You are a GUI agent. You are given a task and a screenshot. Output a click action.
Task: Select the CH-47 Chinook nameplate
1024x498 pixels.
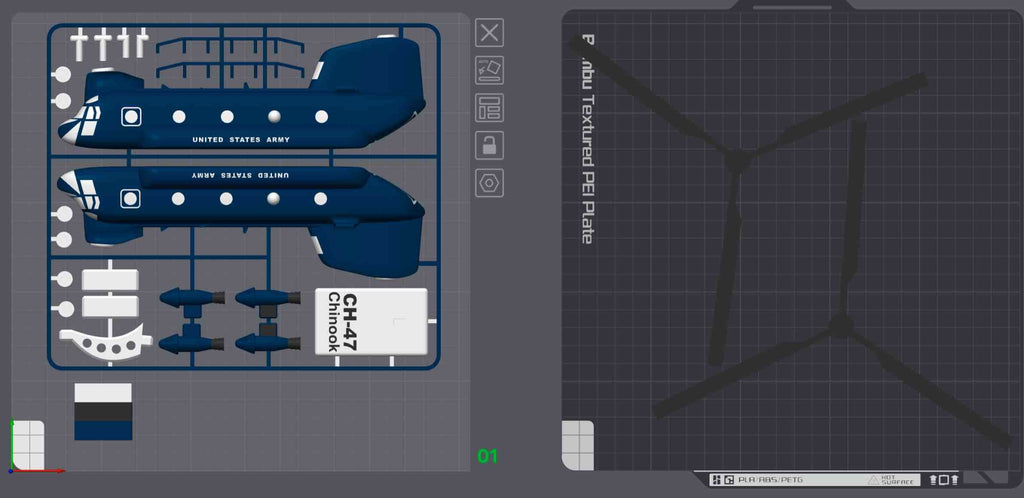[371, 322]
